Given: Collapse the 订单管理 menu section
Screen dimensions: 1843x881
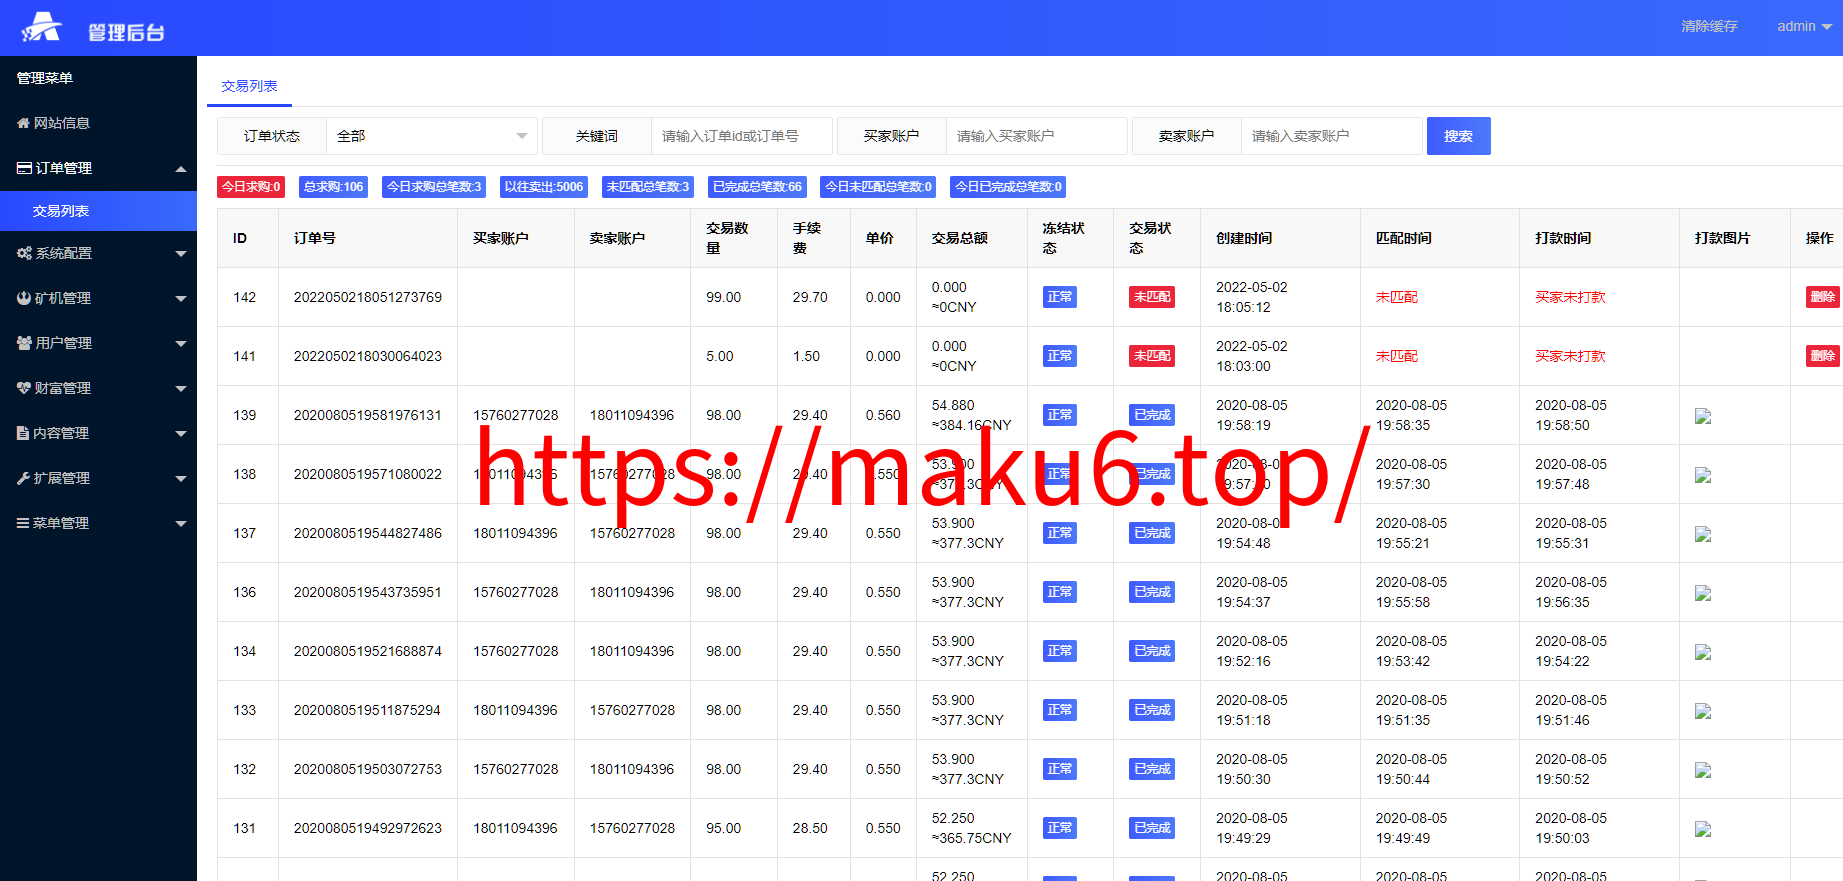Looking at the screenshot, I should (98, 168).
